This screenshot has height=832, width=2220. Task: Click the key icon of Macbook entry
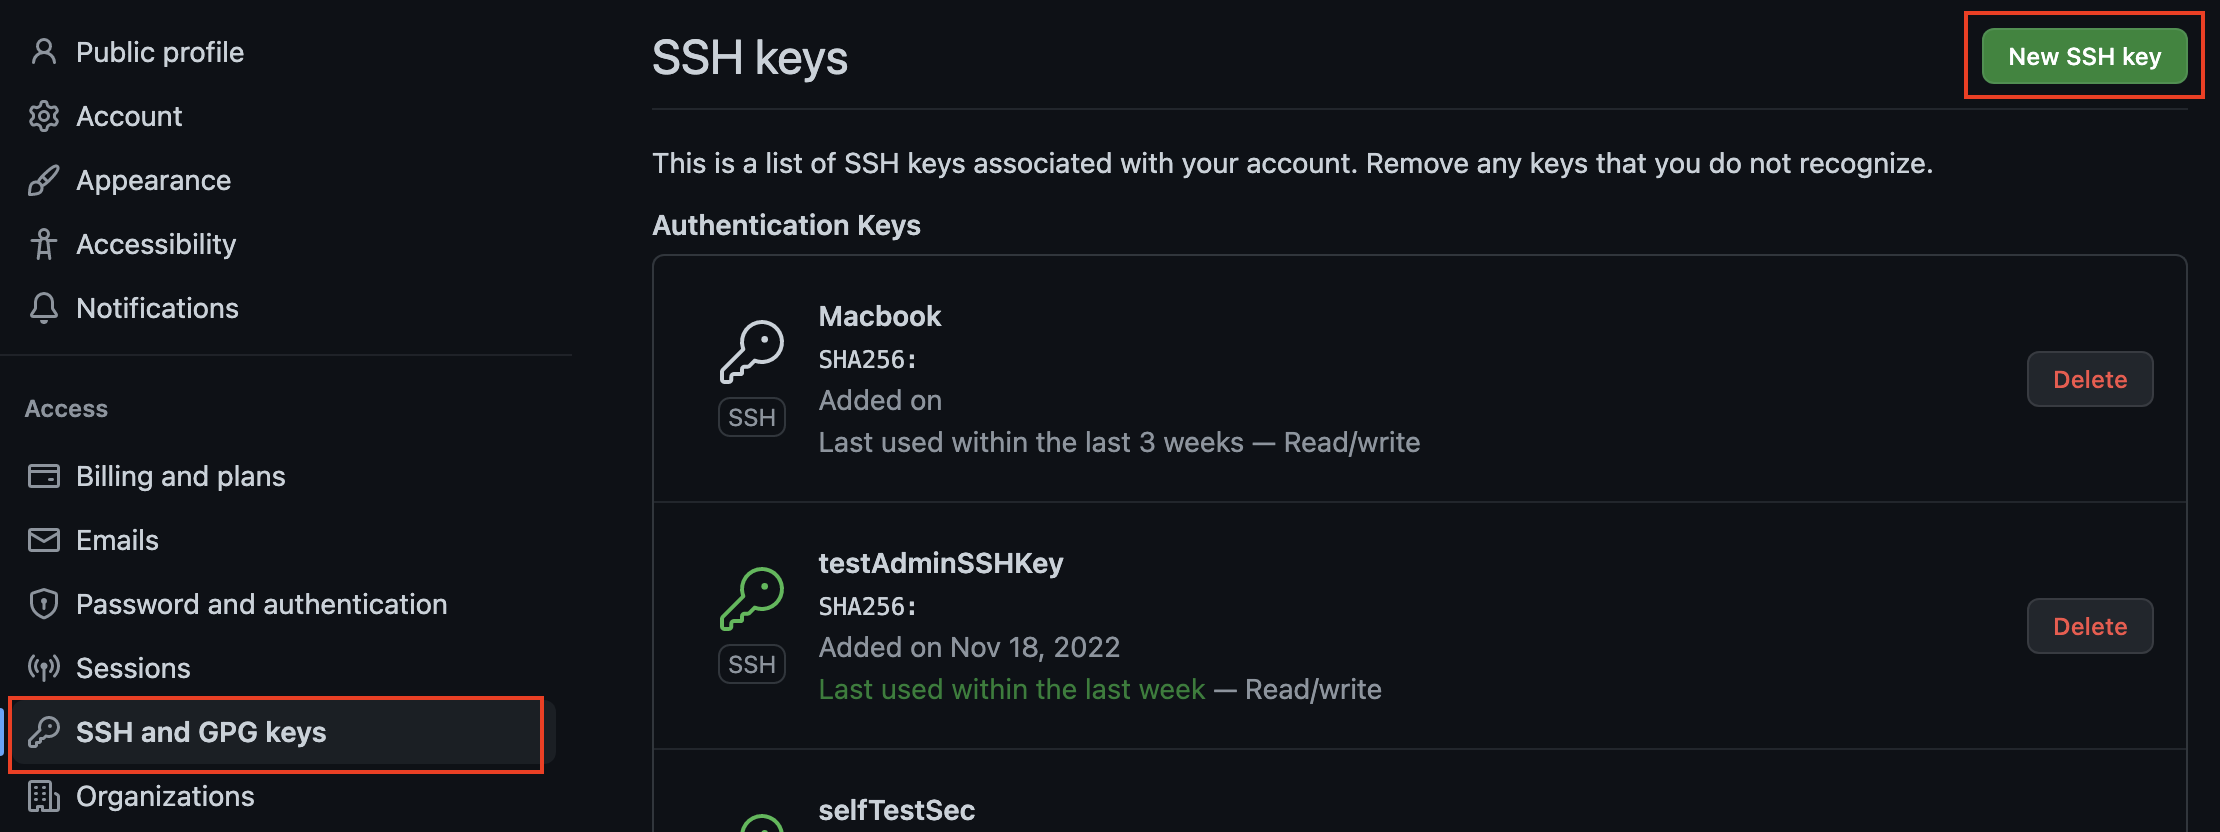point(752,352)
